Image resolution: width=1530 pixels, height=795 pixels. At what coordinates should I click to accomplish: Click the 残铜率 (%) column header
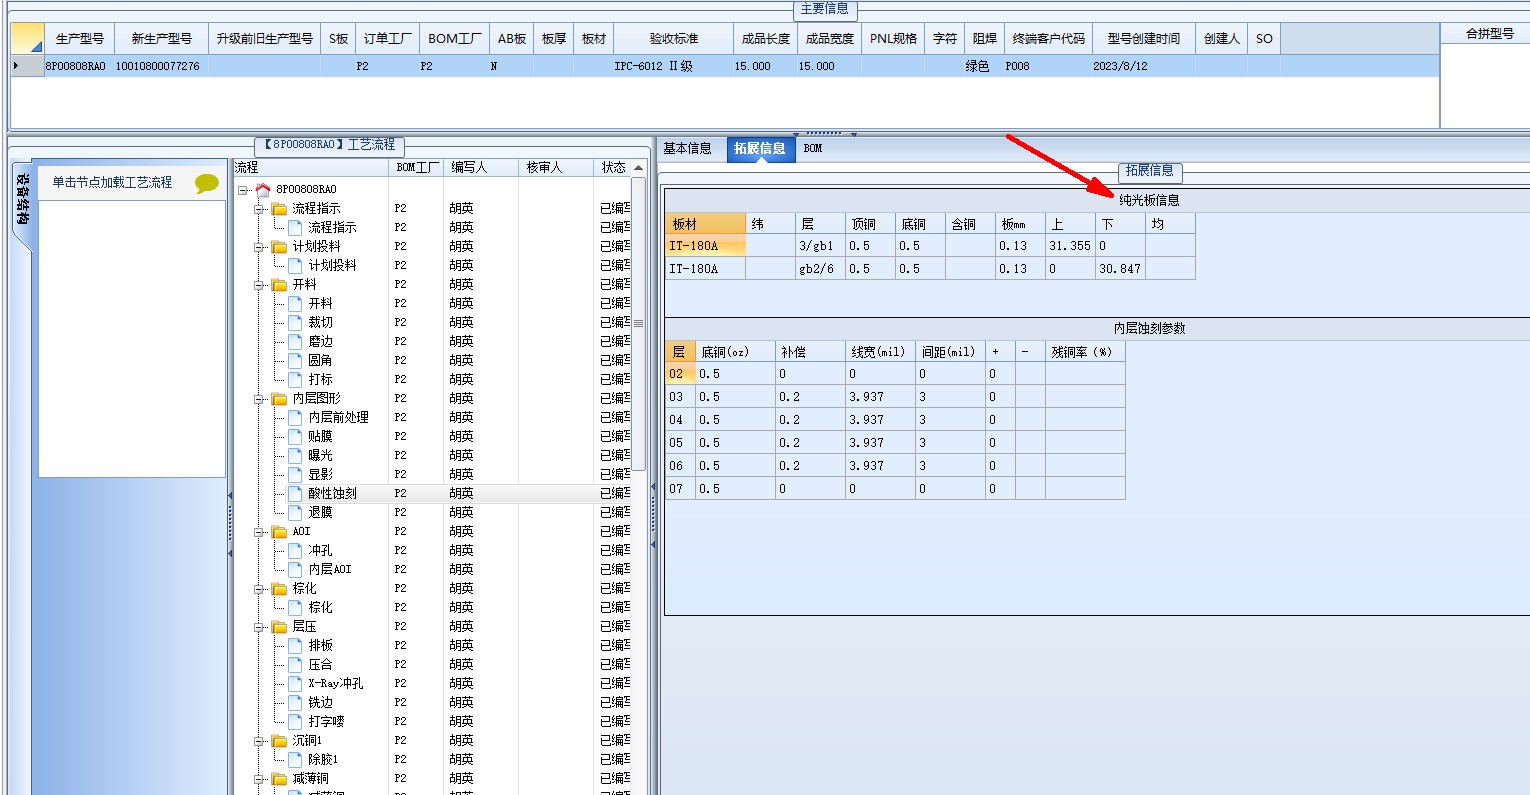tap(1085, 352)
